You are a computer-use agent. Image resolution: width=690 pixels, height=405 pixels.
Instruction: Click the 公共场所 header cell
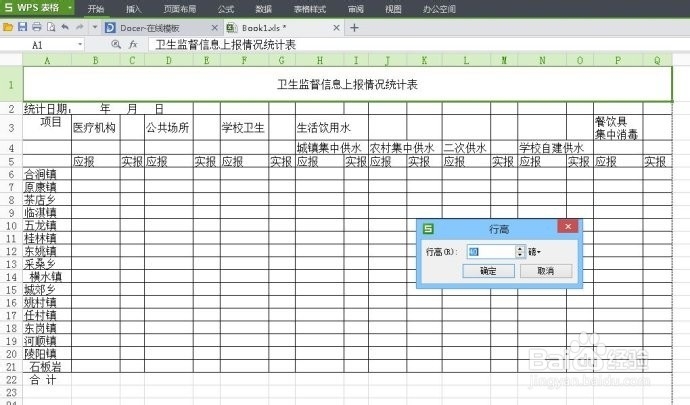pyautogui.click(x=169, y=128)
